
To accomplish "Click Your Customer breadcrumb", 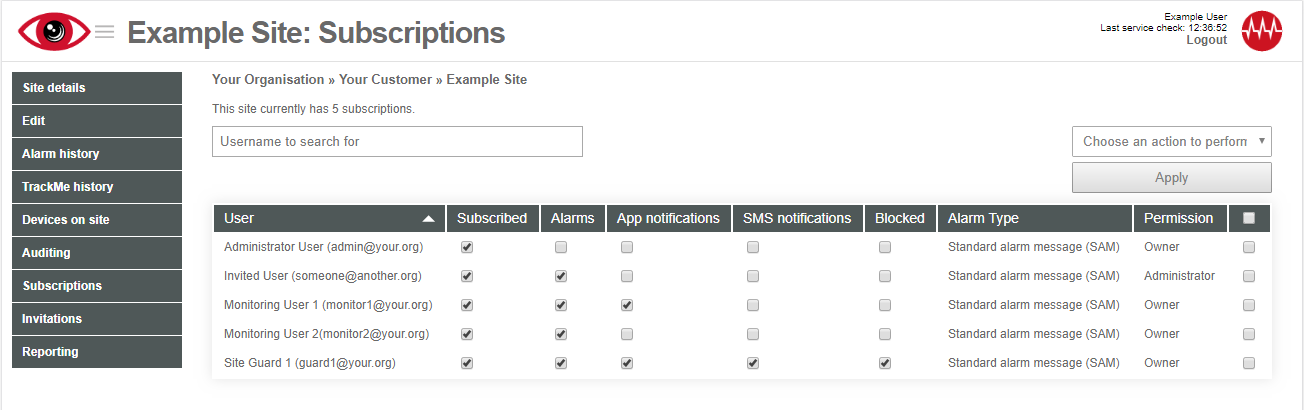I will pyautogui.click(x=385, y=79).
